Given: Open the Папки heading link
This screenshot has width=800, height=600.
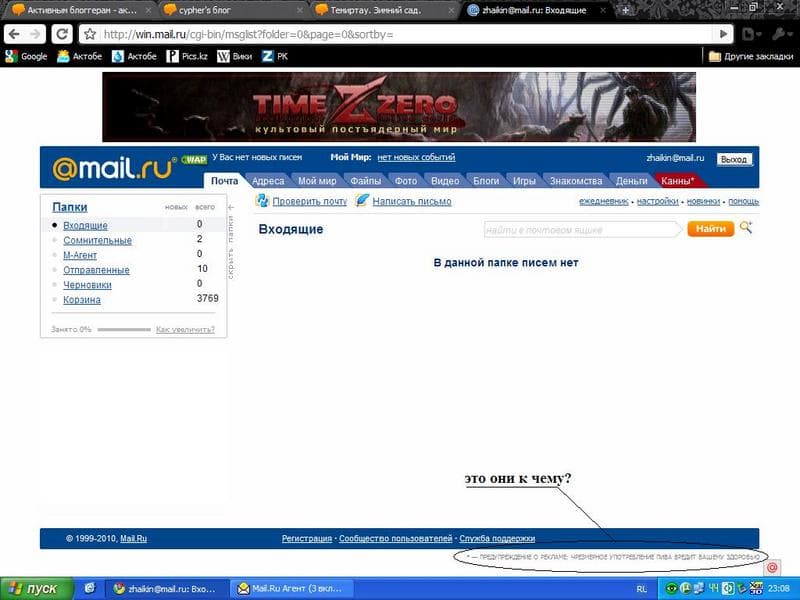Looking at the screenshot, I should coord(70,207).
